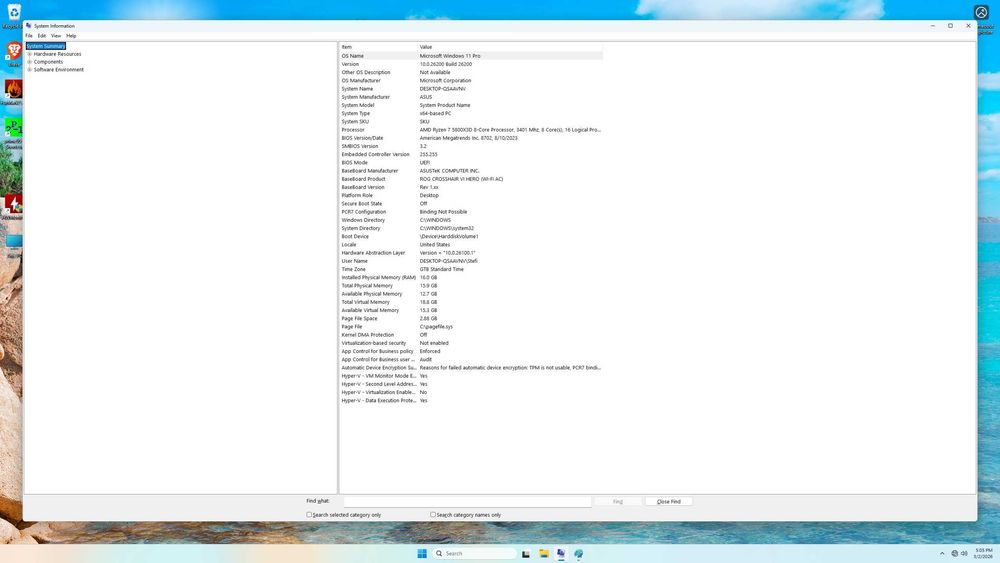Select the OS Name row

[x=471, y=55]
